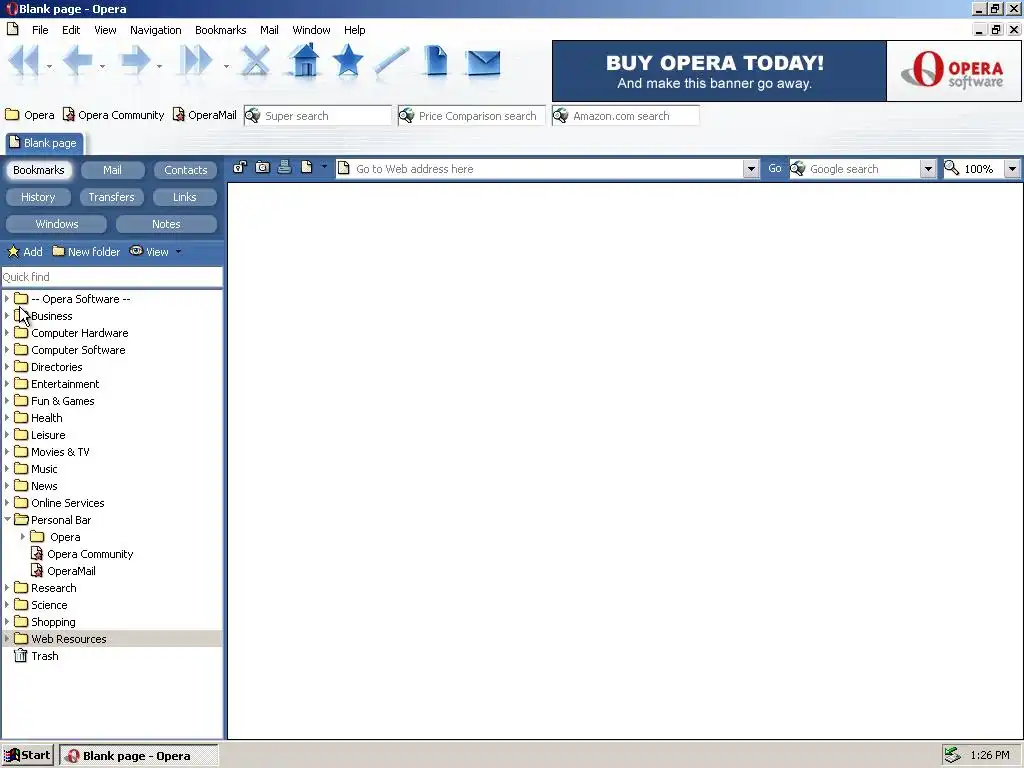This screenshot has width=1024, height=768.
Task: Open the OperaMail personal bar bookmark
Action: (204, 115)
